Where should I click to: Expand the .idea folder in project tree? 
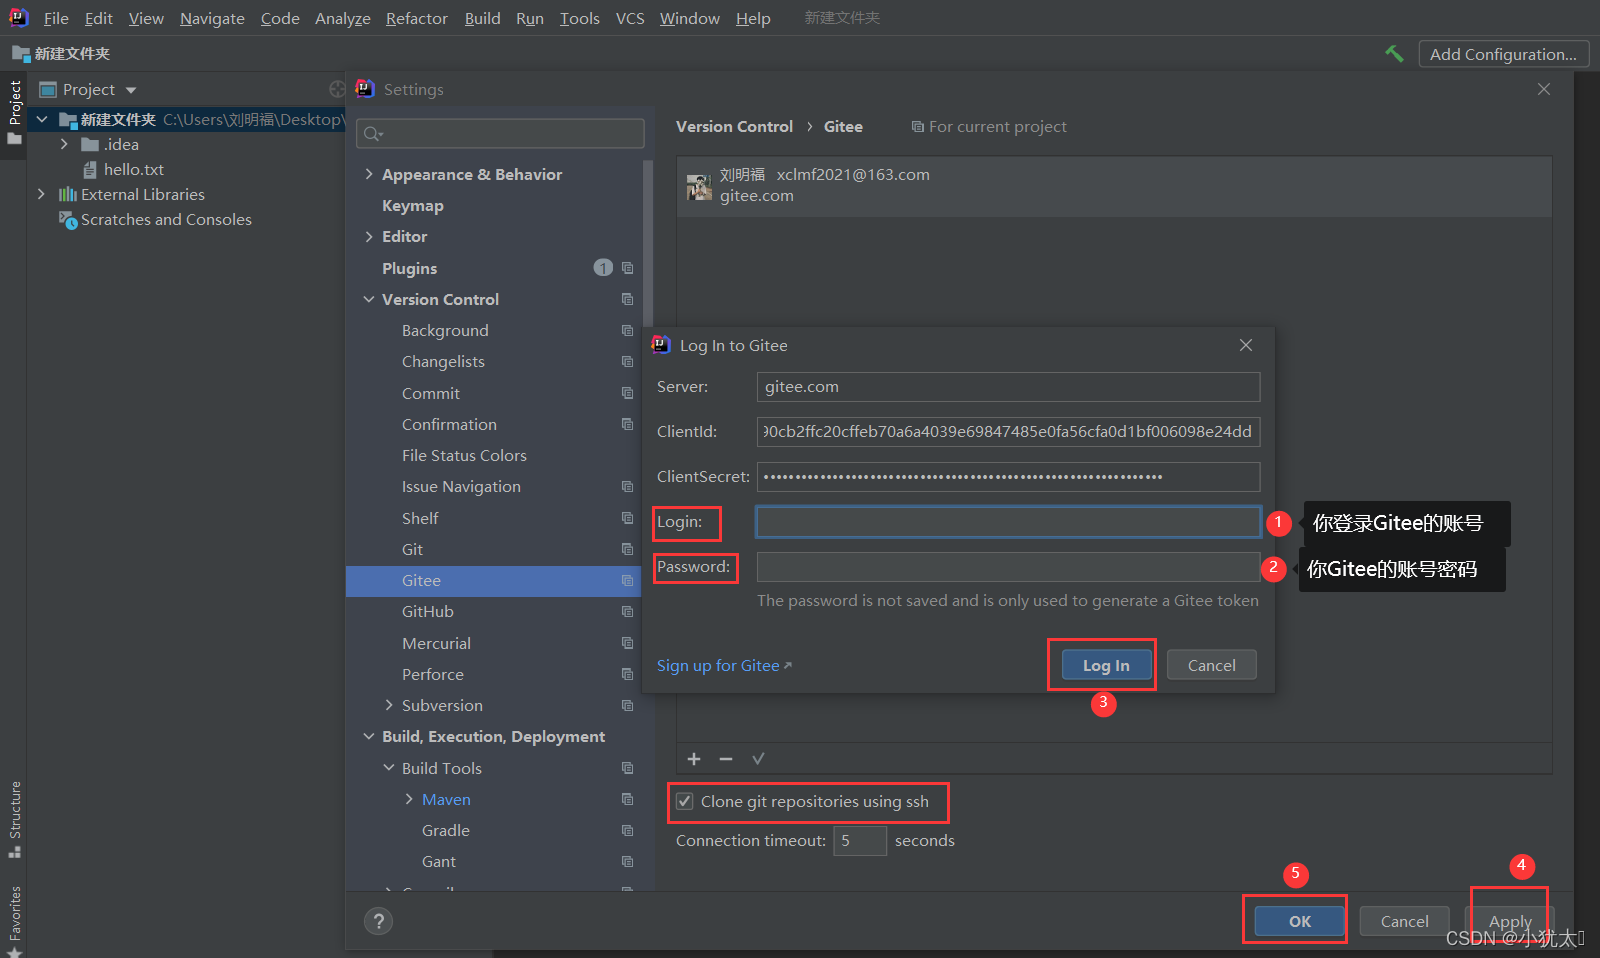[65, 144]
